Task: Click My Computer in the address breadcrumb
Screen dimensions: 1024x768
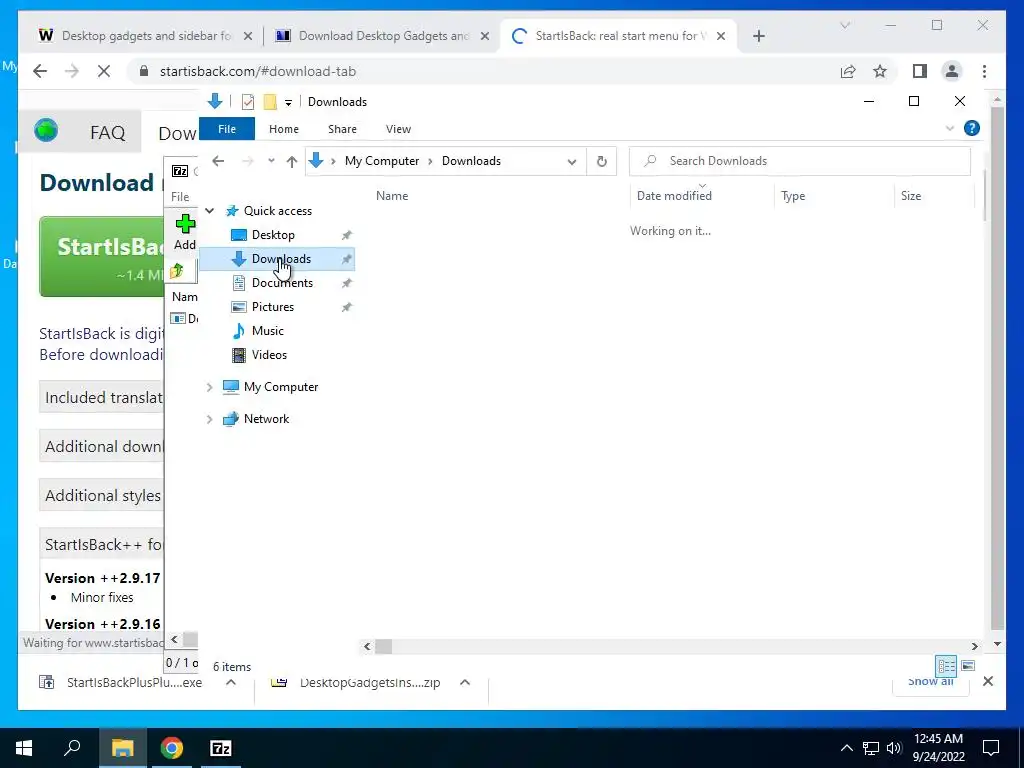Action: [x=382, y=161]
